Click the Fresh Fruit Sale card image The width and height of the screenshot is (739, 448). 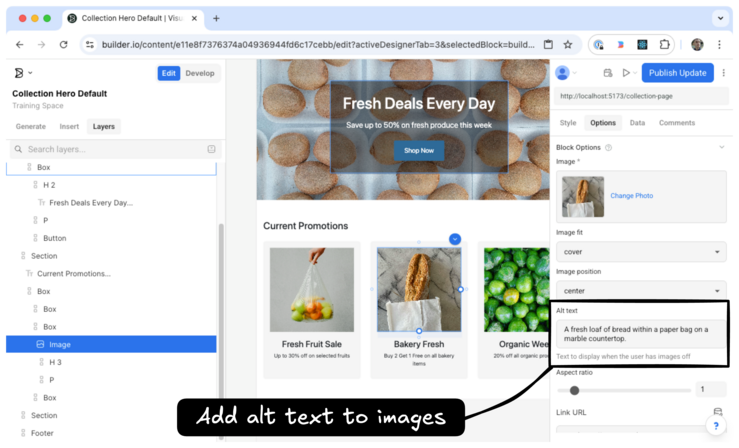point(312,290)
